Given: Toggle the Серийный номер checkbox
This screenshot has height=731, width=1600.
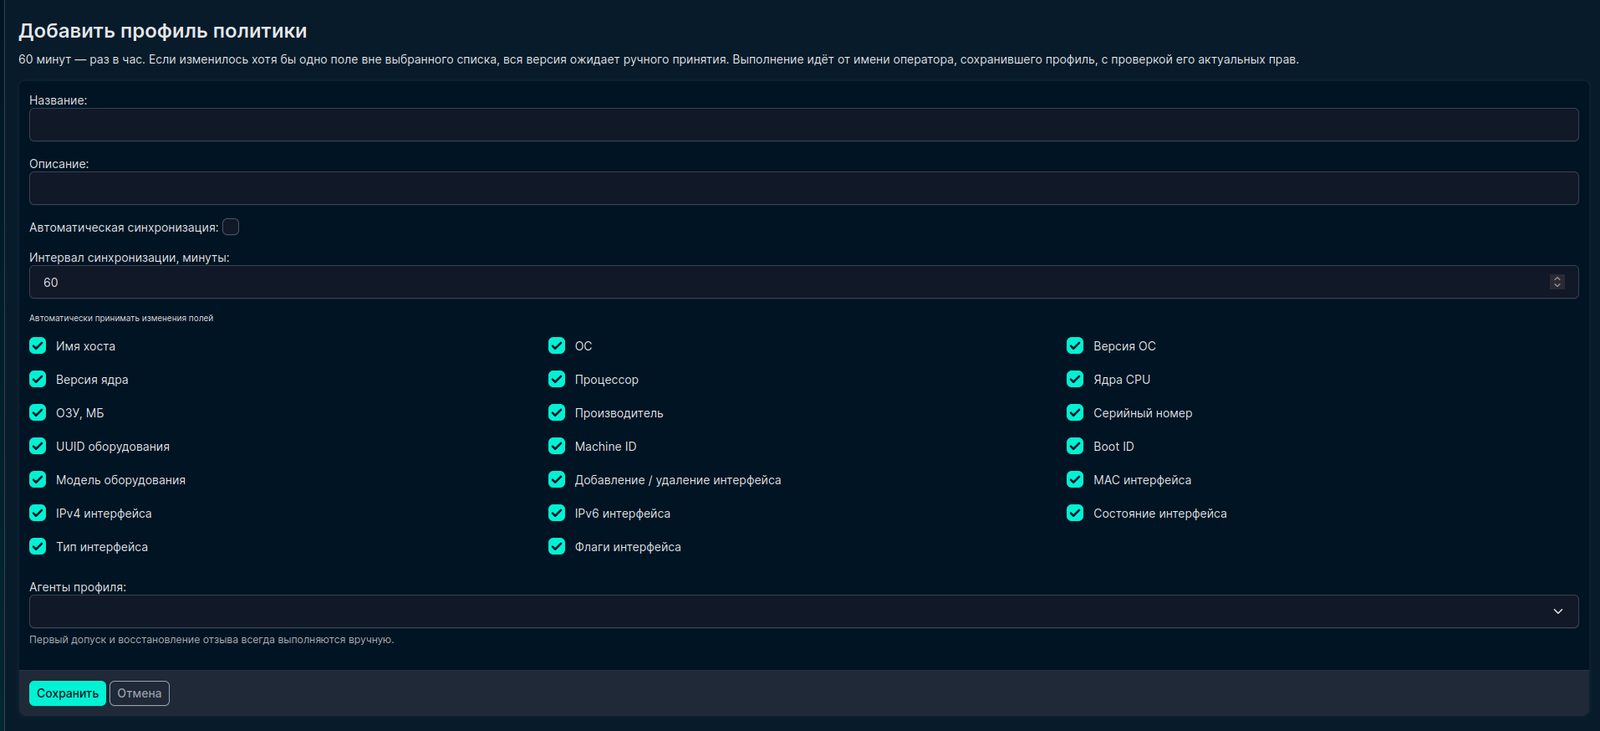Looking at the screenshot, I should pos(1075,413).
